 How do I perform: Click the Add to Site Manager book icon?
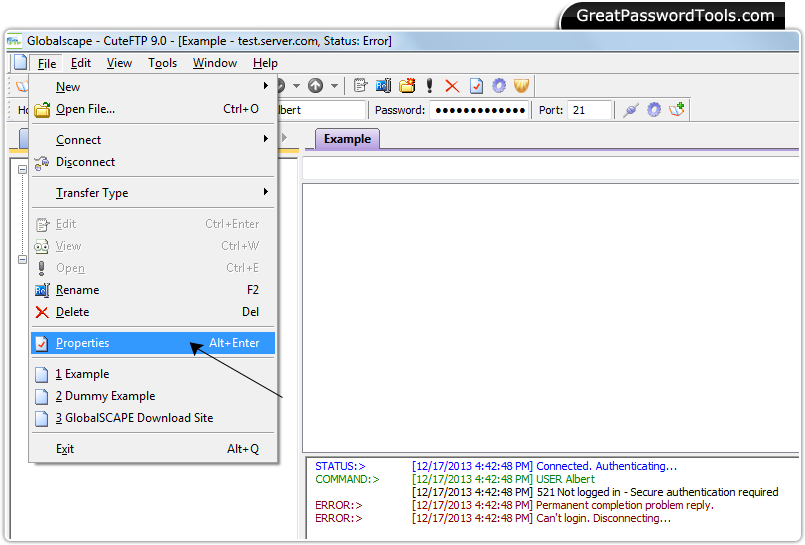tap(677, 109)
